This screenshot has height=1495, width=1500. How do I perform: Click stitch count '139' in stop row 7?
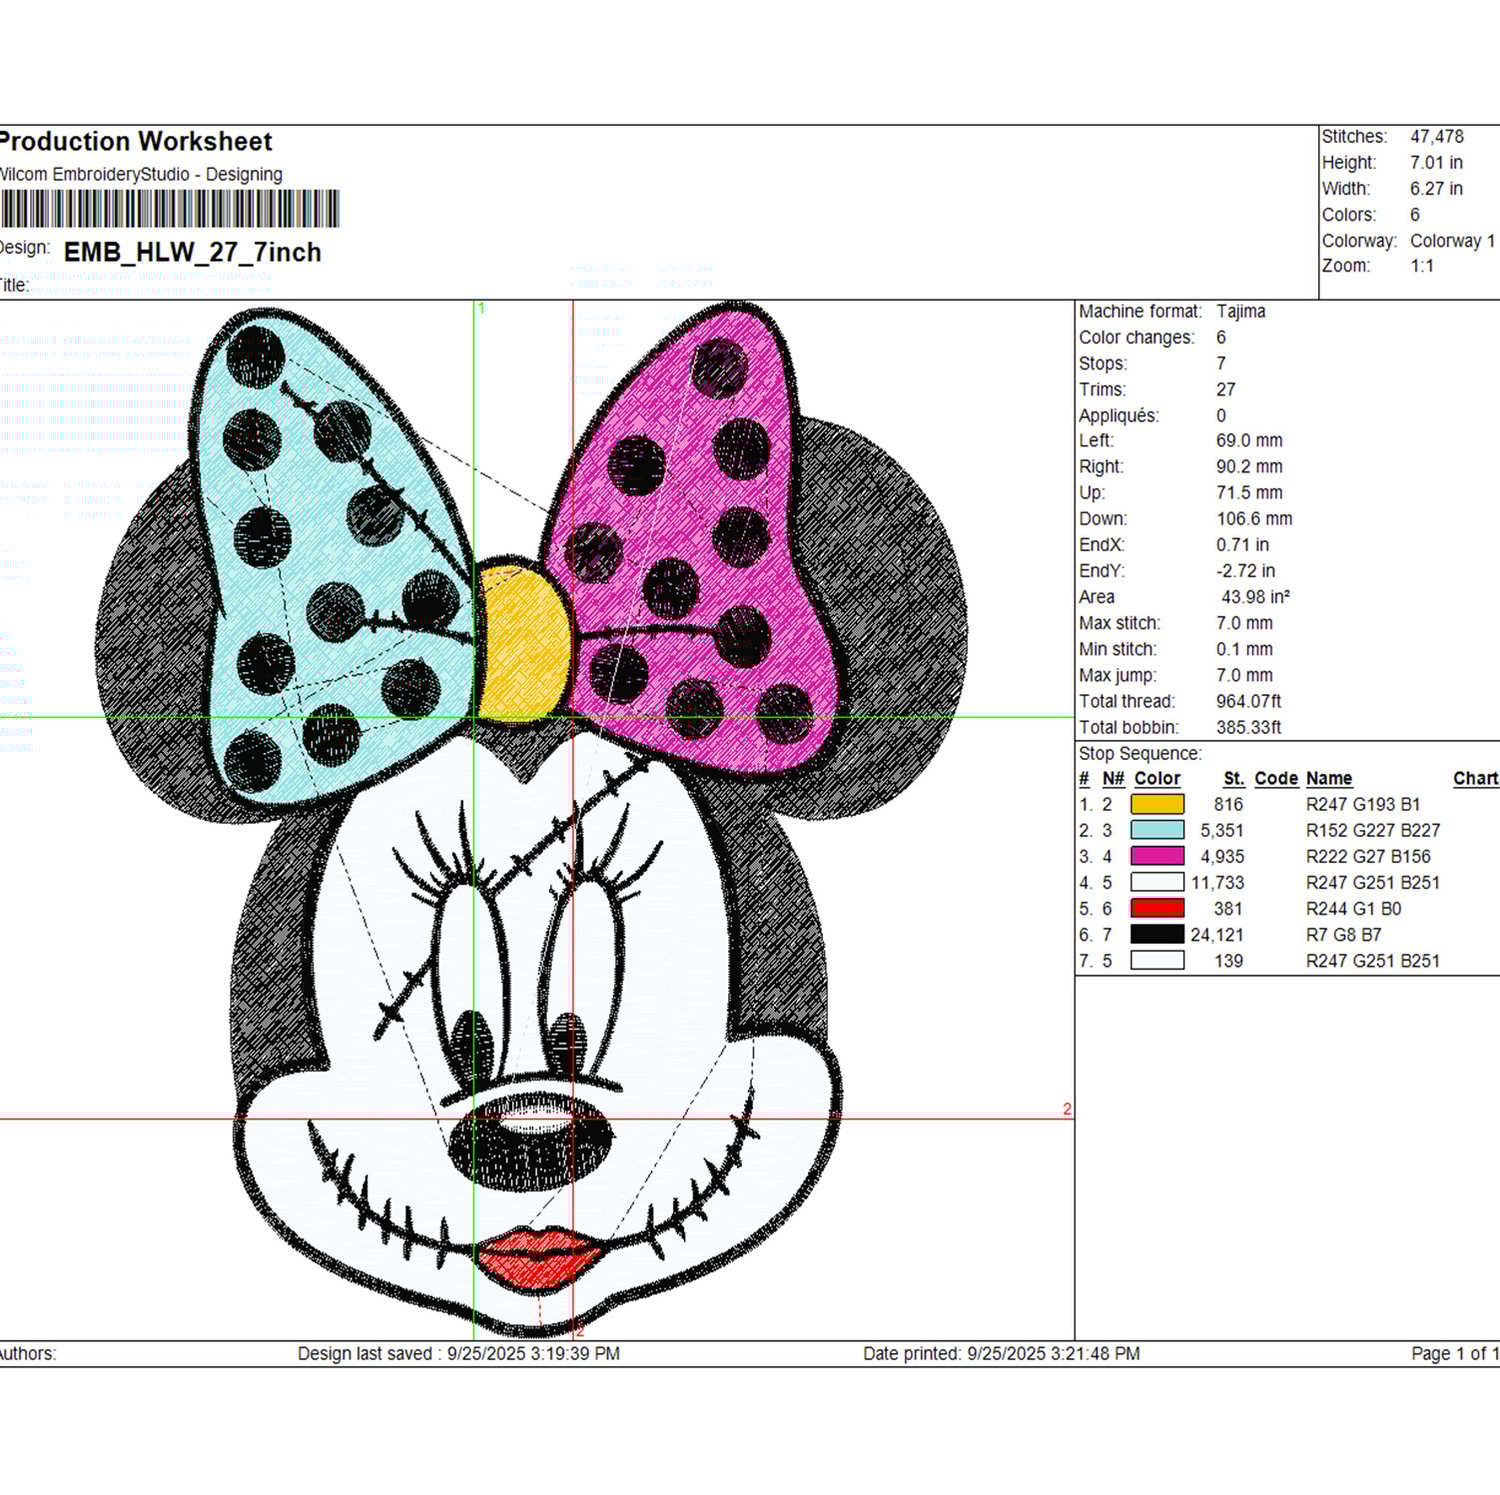pos(1228,960)
